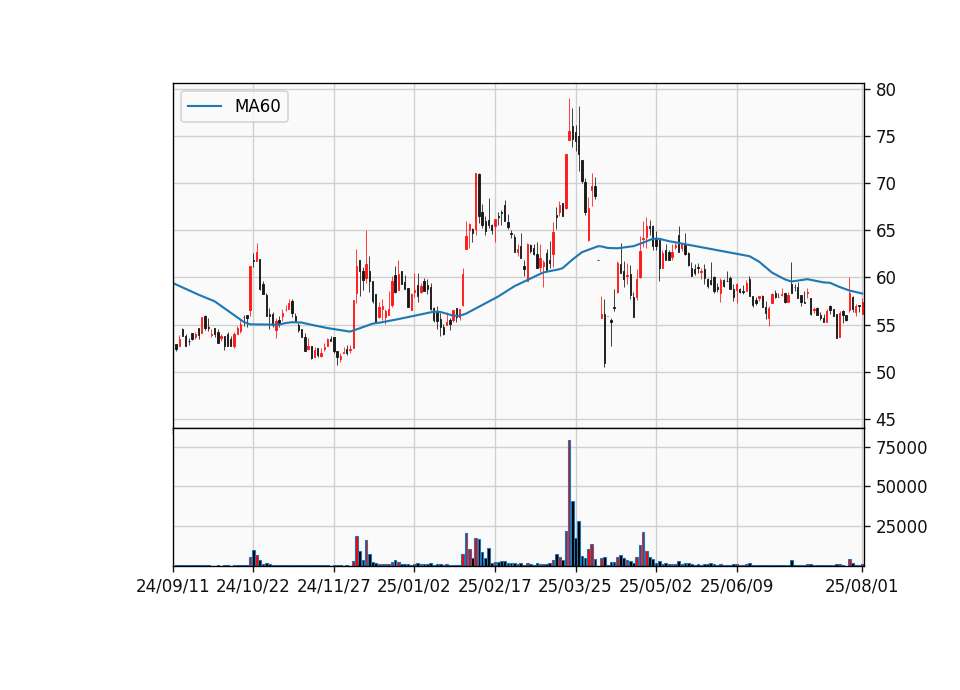The image size is (960, 690).
Task: Select the 24/10/22 date label
Action: pos(253,586)
